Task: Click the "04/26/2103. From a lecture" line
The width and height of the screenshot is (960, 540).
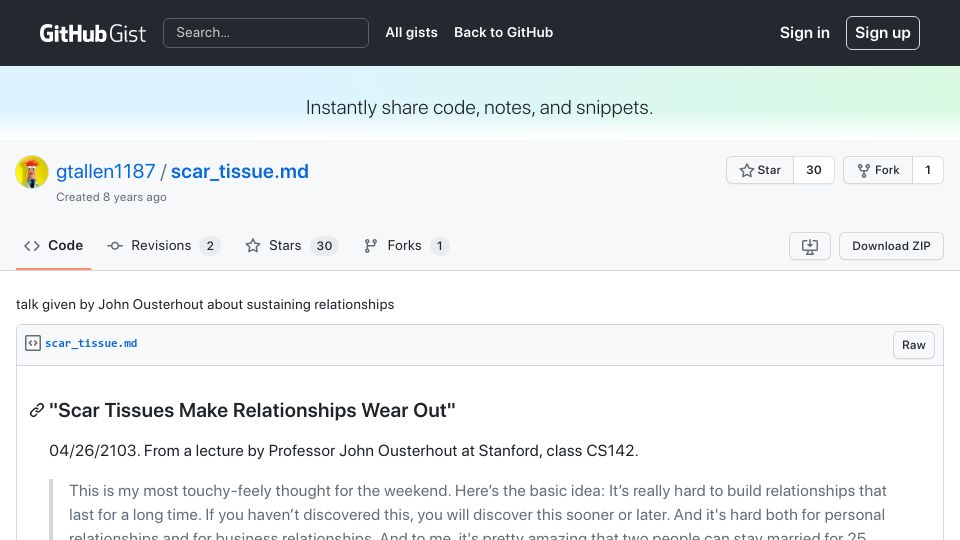Action: (343, 451)
